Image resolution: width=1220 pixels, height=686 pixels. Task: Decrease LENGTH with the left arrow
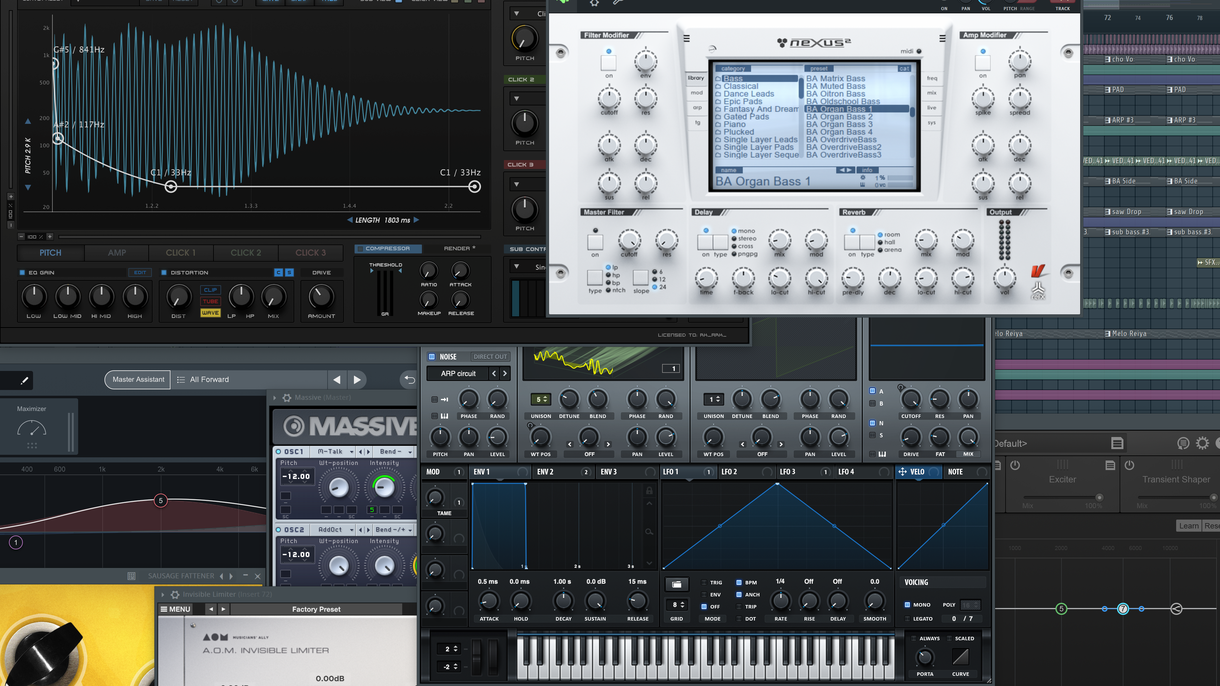[x=350, y=220]
